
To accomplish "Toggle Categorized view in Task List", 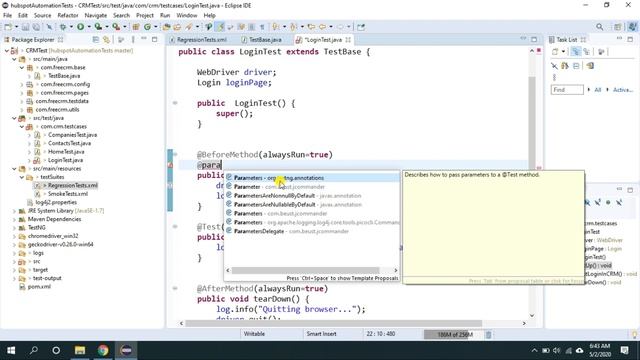I will click(576, 52).
